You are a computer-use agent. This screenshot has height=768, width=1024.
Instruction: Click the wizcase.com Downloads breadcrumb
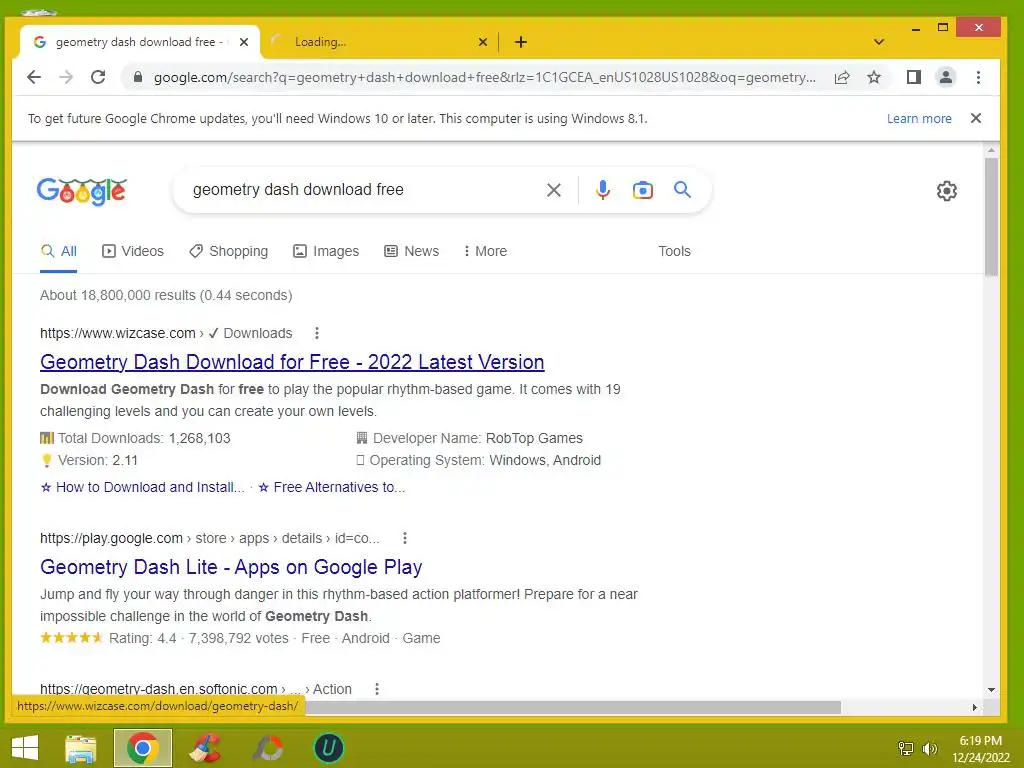(x=258, y=333)
